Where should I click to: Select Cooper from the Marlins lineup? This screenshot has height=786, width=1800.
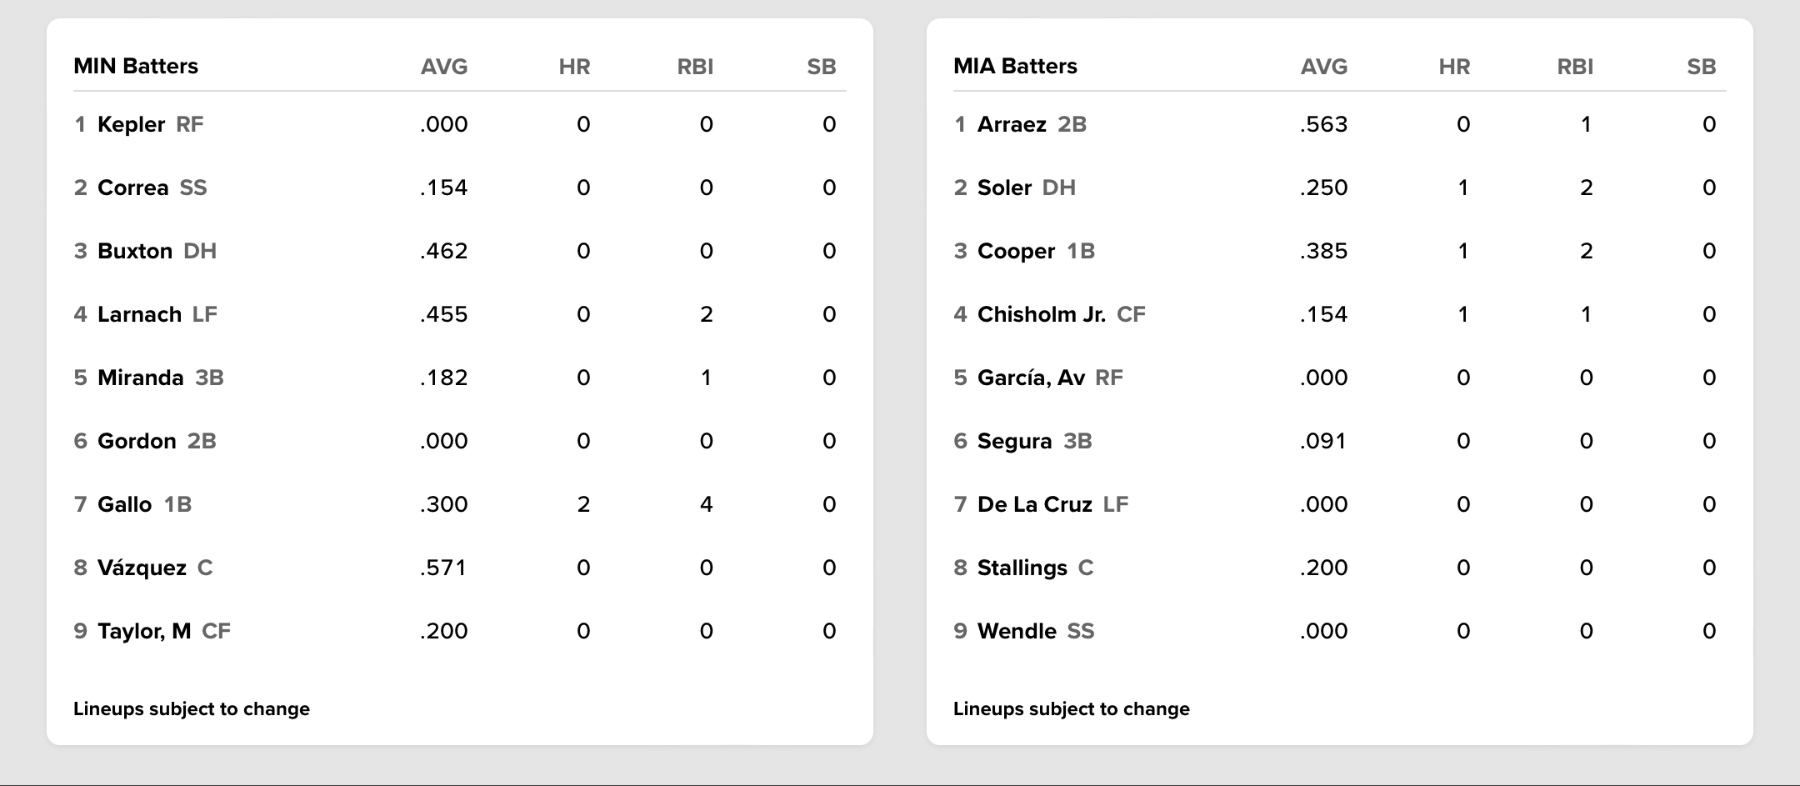1016,251
